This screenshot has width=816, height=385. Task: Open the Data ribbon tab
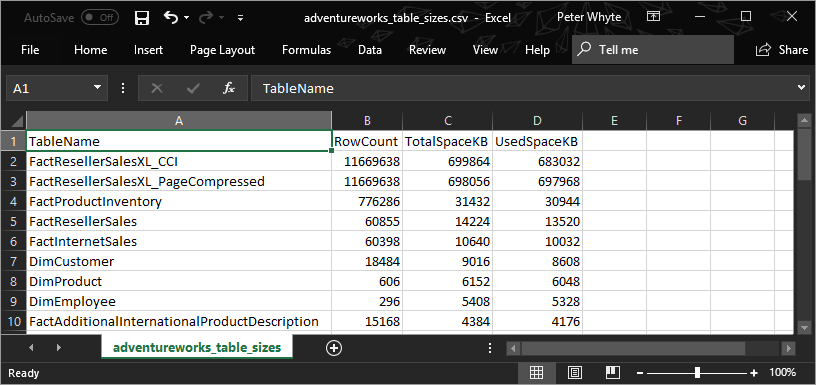point(370,50)
